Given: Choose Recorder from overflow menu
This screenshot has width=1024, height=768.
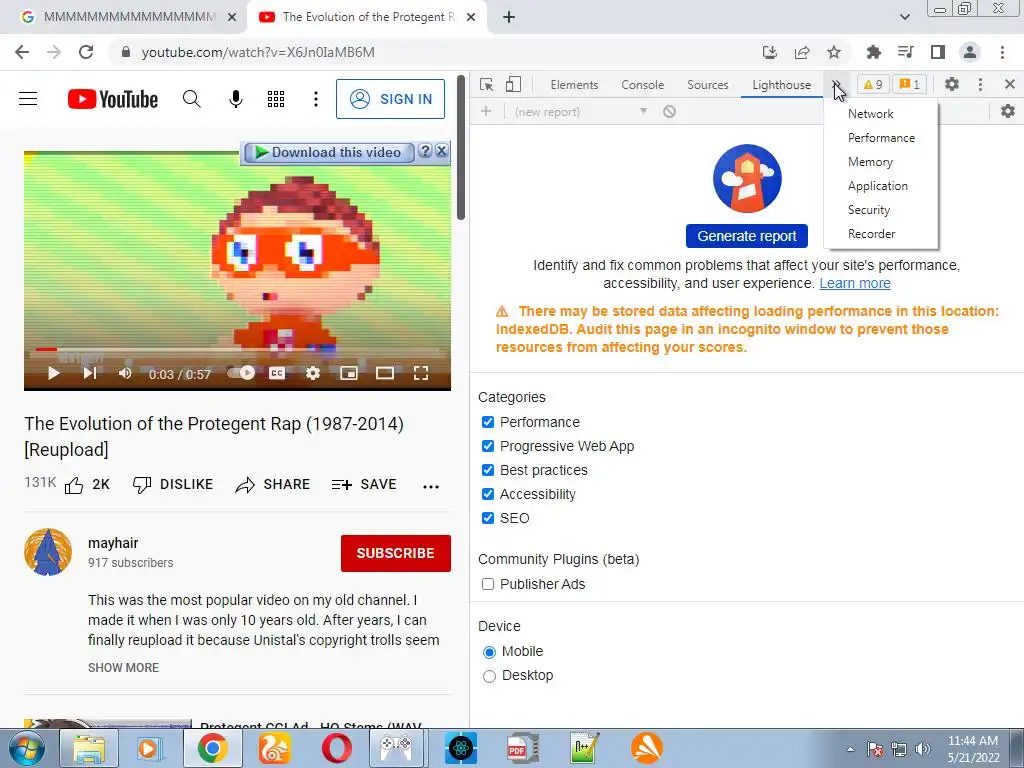Looking at the screenshot, I should tap(871, 234).
